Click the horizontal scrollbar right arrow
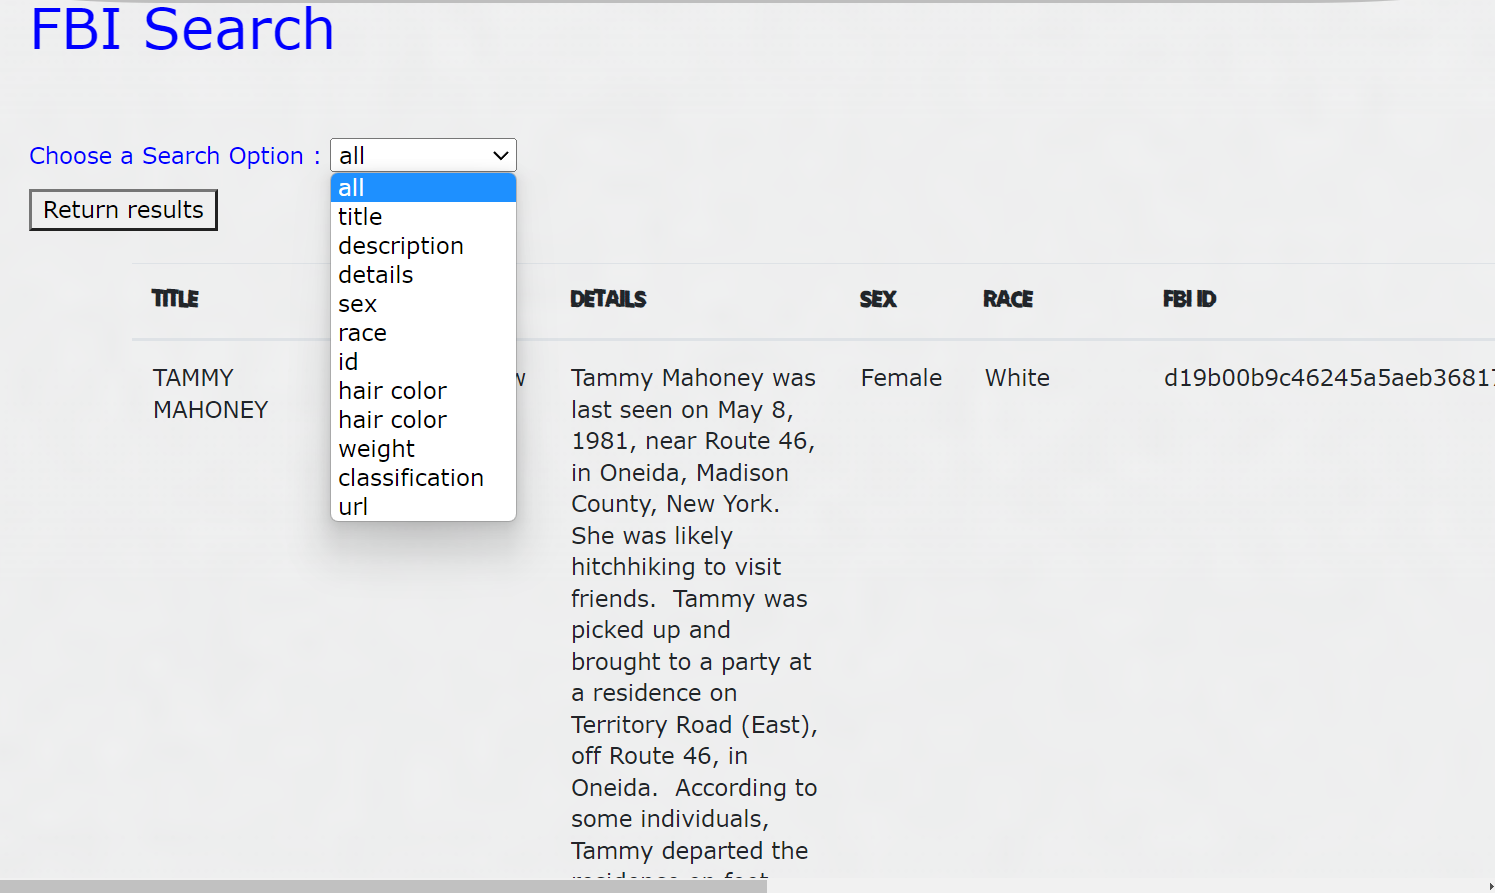Image resolution: width=1495 pixels, height=893 pixels. click(x=1490, y=887)
